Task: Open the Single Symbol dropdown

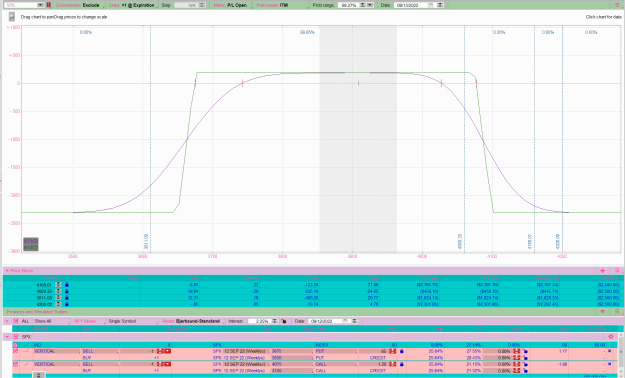Action: (x=132, y=321)
